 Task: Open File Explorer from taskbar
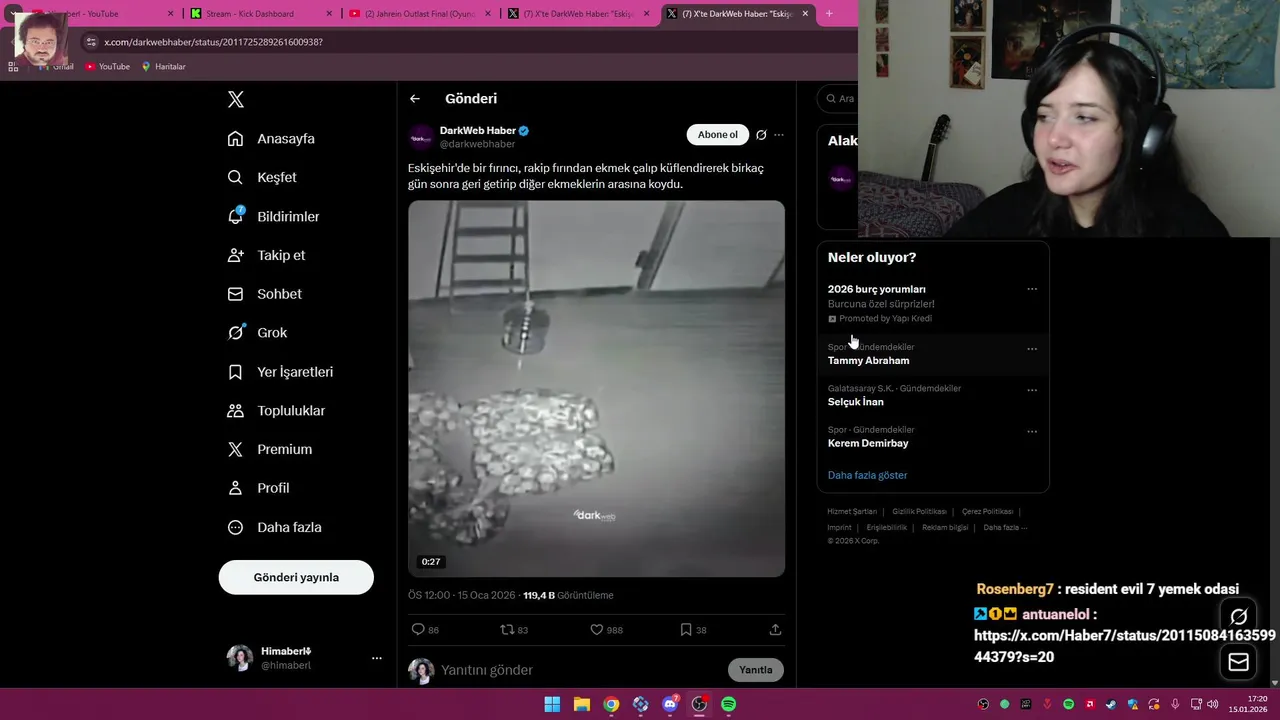[x=582, y=704]
